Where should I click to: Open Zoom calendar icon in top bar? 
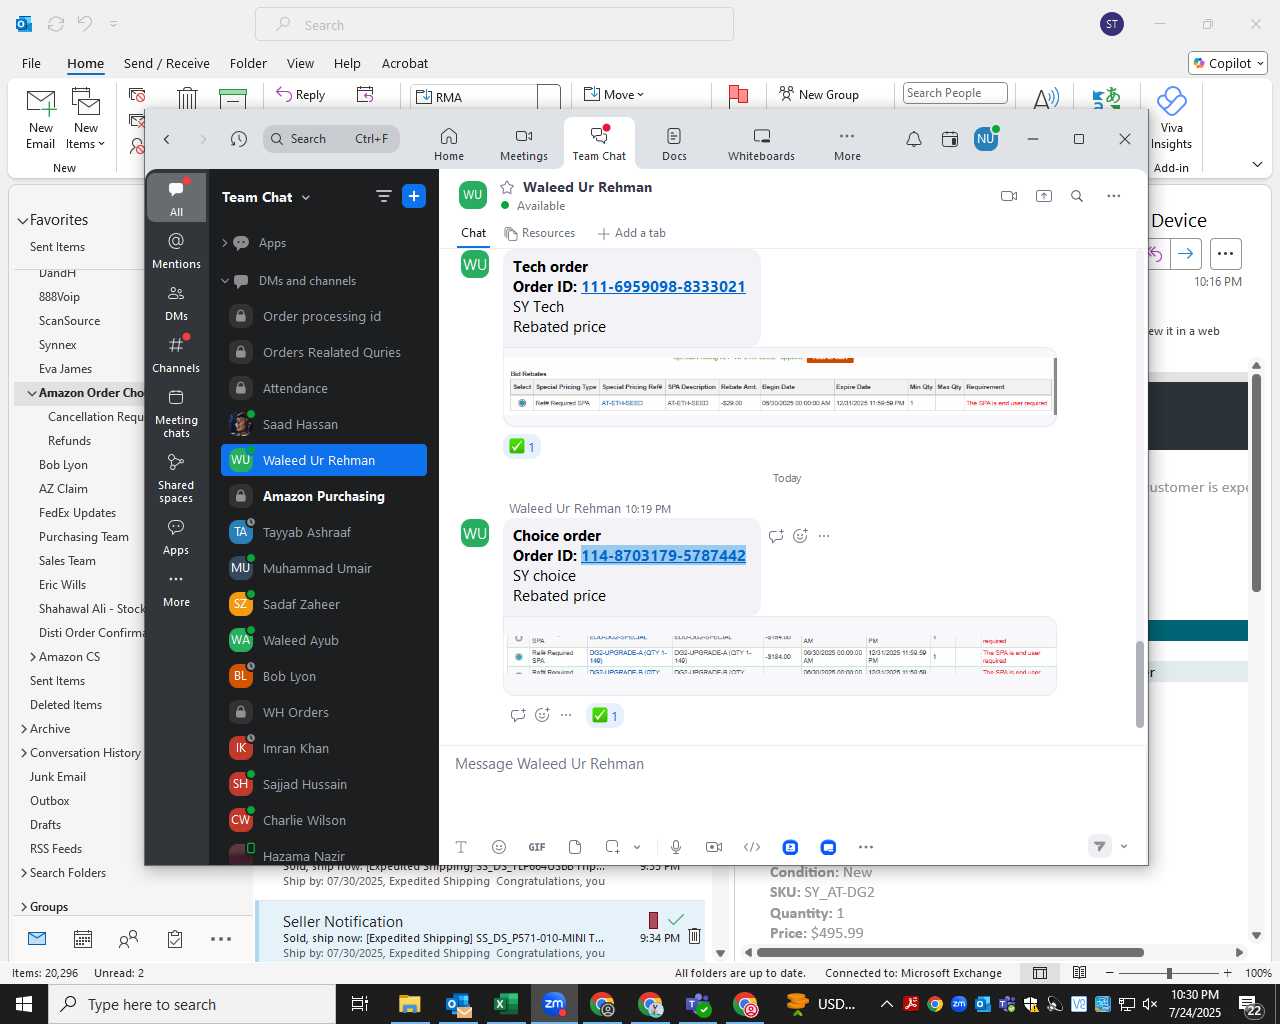(x=950, y=139)
